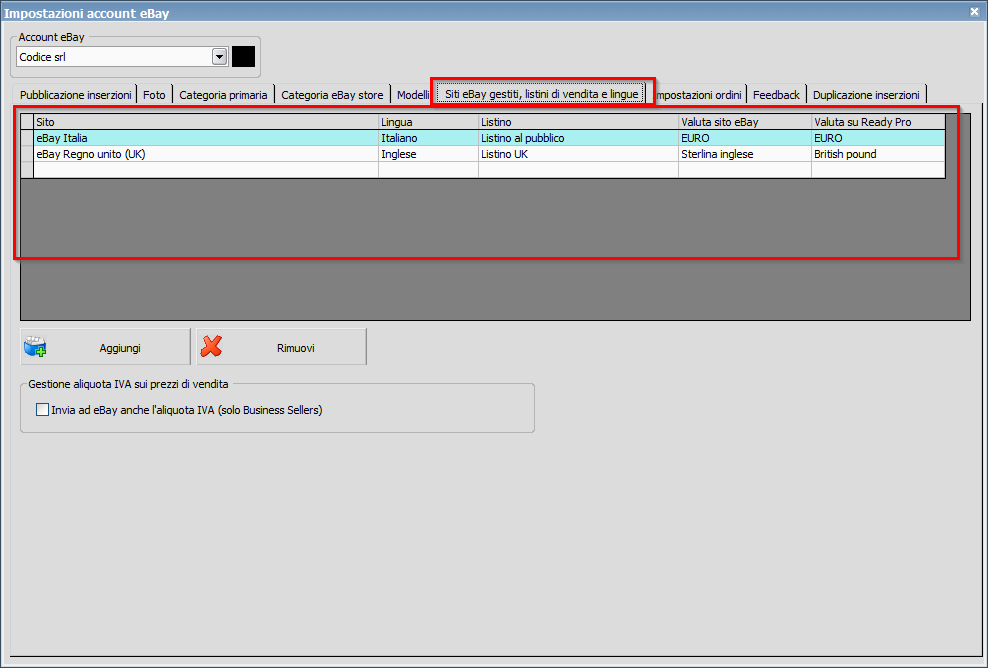Click the row selector of eBay Italia
The height and width of the screenshot is (668, 988).
point(27,138)
